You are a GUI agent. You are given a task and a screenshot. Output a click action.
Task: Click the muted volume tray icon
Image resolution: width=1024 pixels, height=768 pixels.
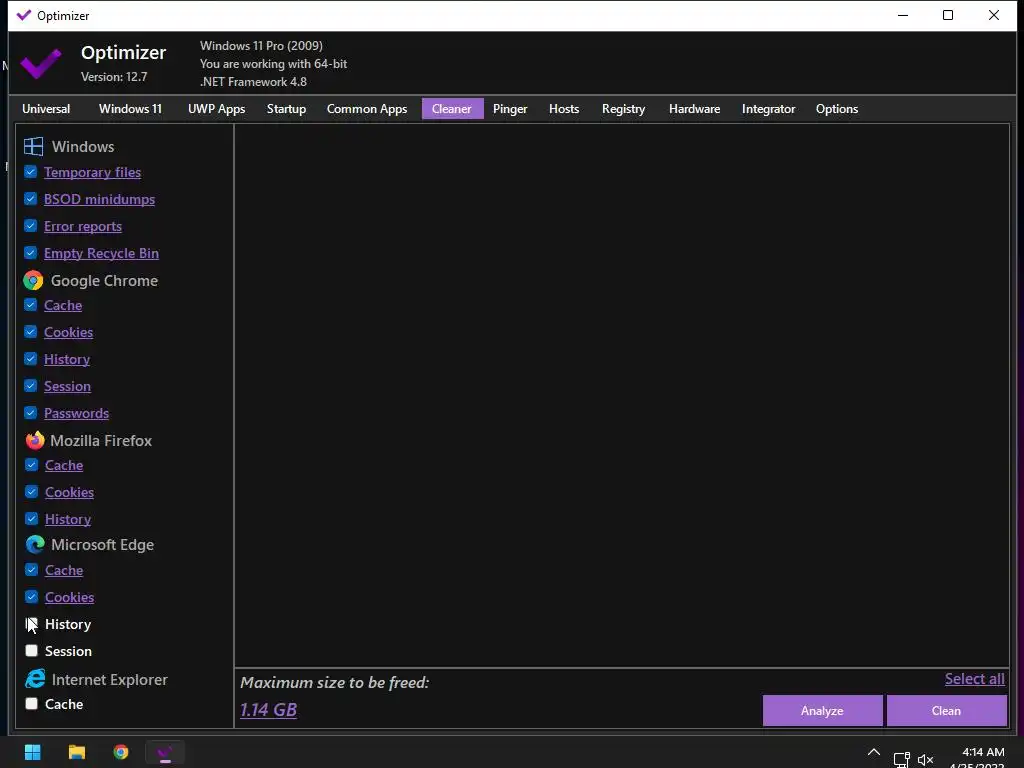(925, 760)
